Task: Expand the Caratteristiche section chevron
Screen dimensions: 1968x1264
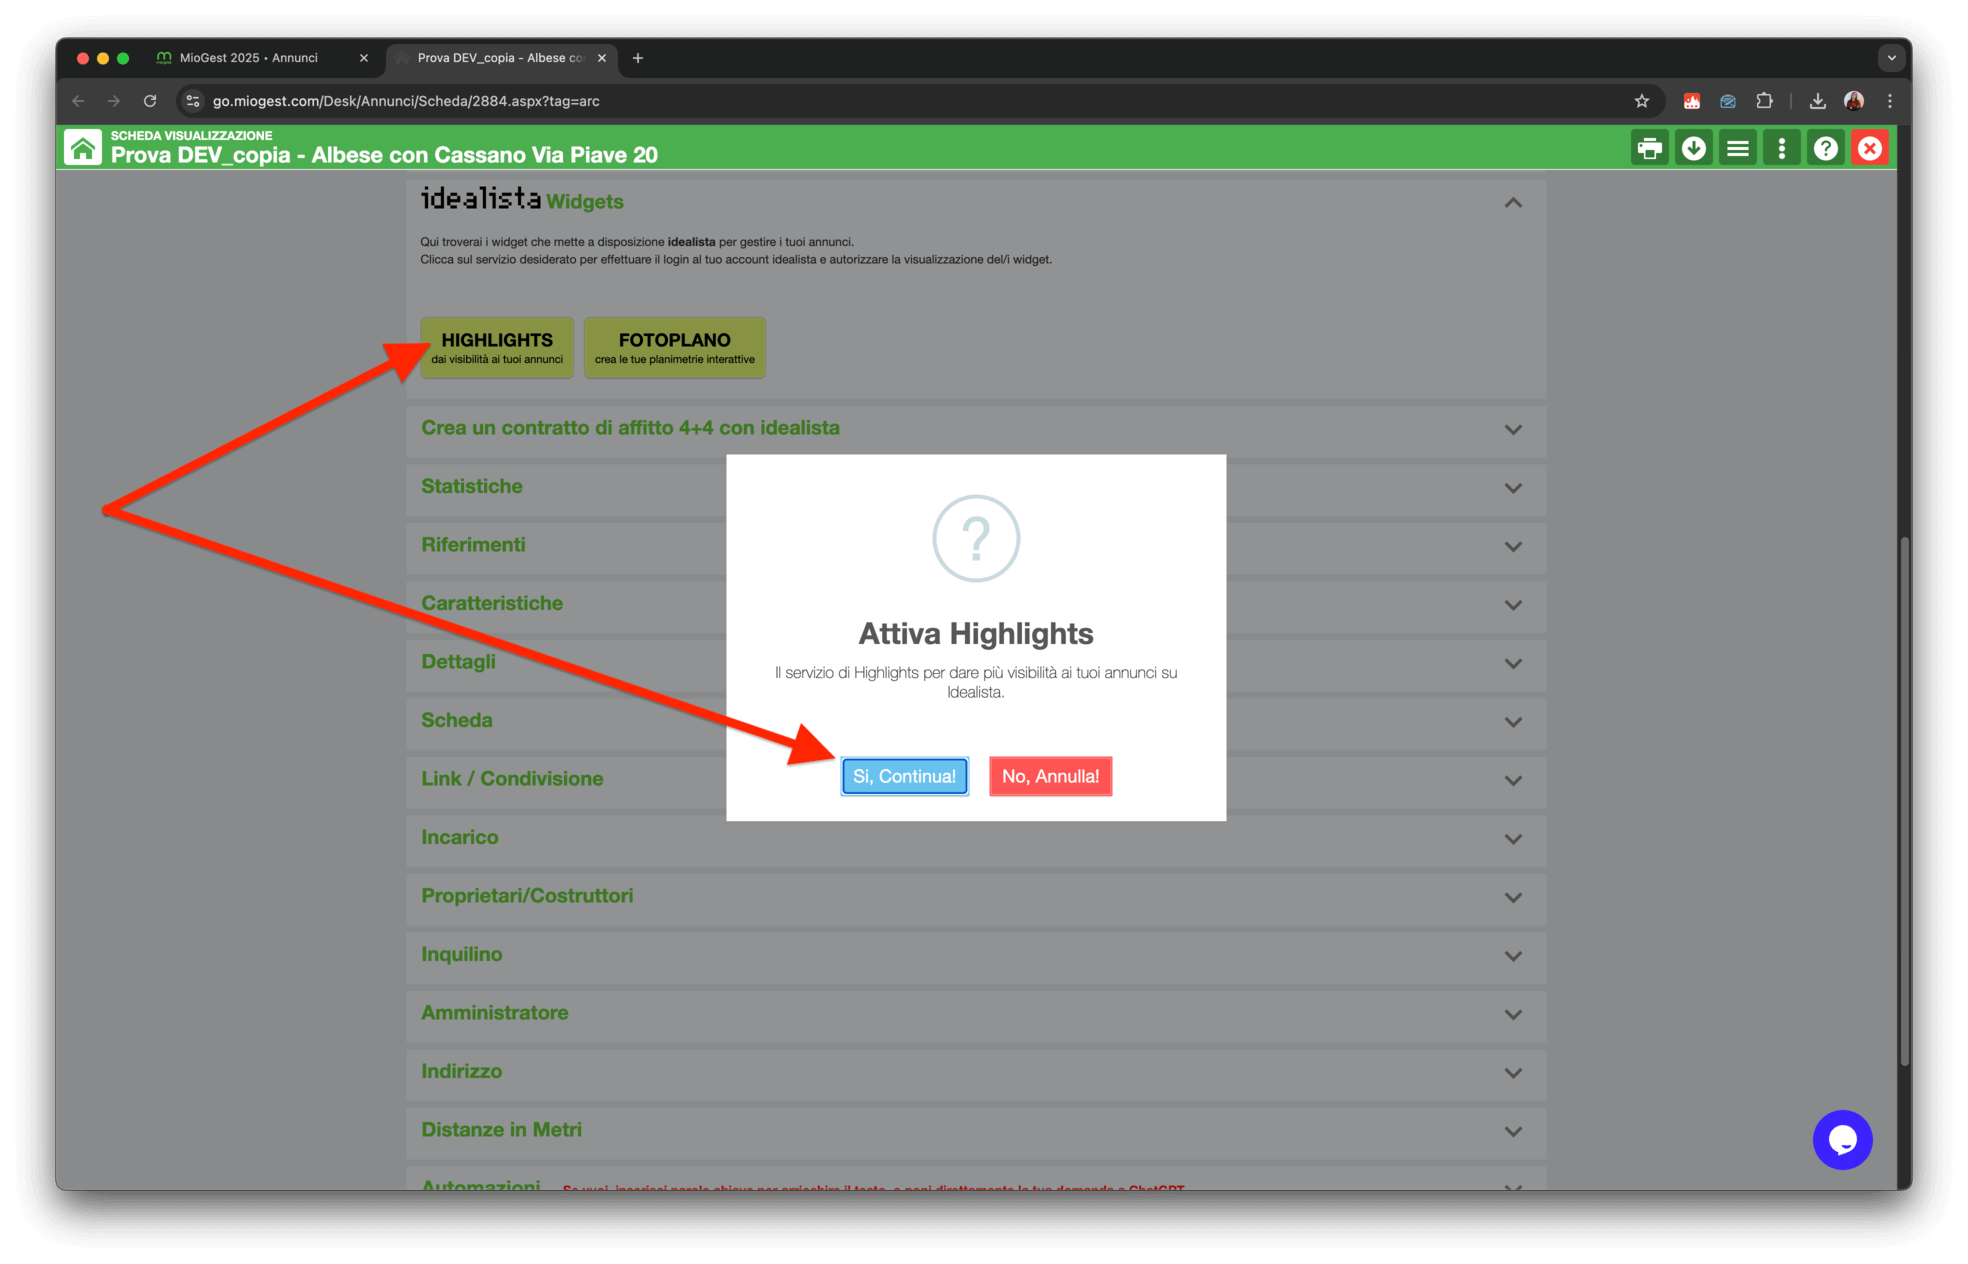Action: pos(1513,605)
